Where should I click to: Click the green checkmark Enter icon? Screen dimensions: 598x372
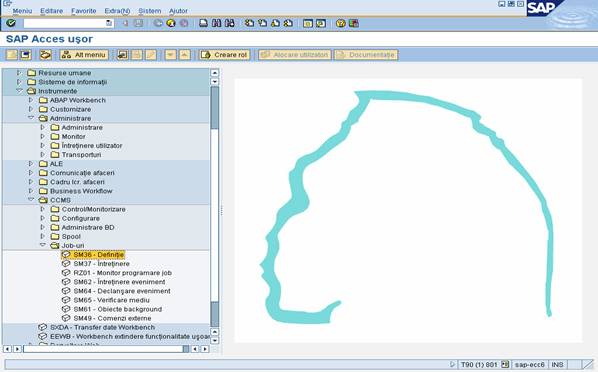click(11, 23)
